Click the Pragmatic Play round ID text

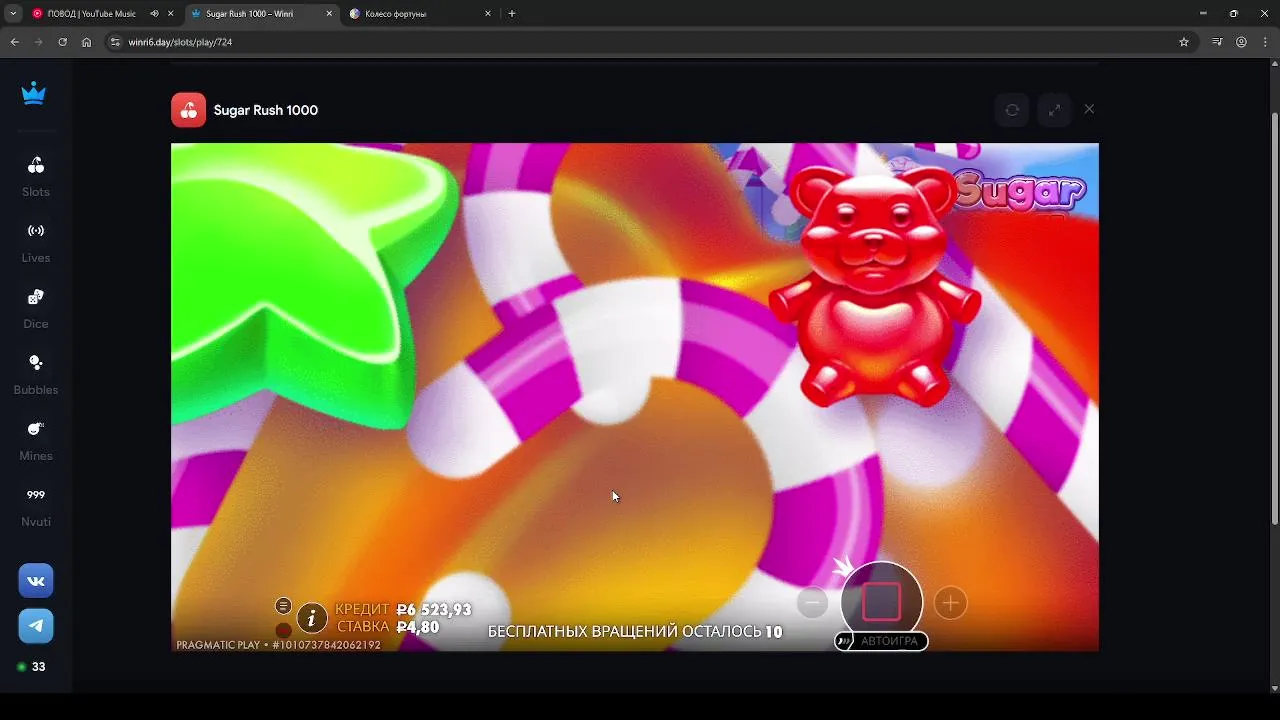coord(279,645)
